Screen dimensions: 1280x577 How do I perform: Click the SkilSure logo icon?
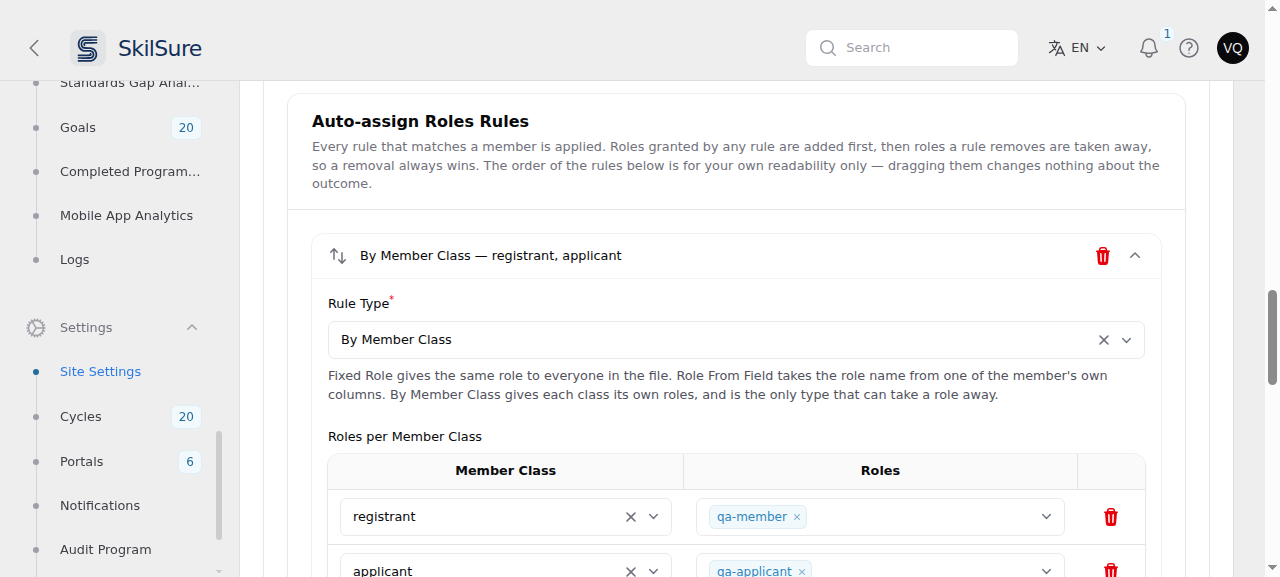click(x=88, y=48)
